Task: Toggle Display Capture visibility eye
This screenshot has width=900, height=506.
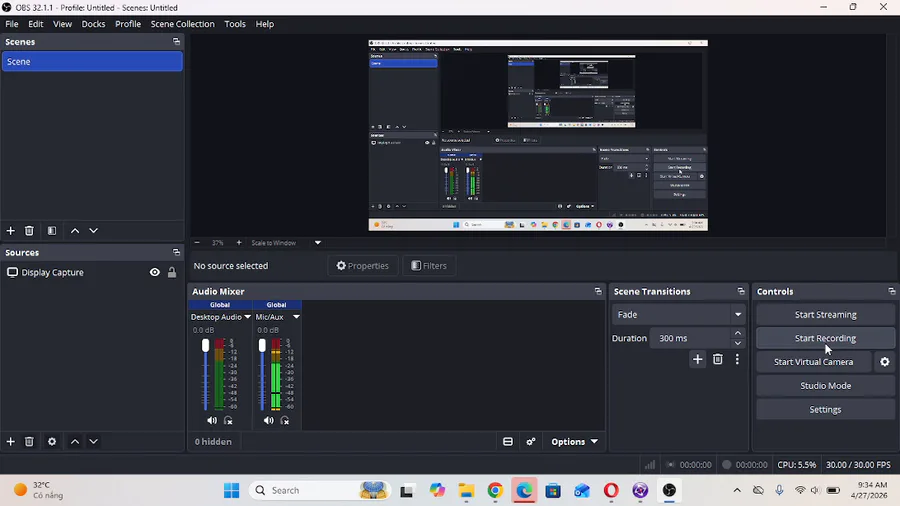Action: (x=155, y=273)
